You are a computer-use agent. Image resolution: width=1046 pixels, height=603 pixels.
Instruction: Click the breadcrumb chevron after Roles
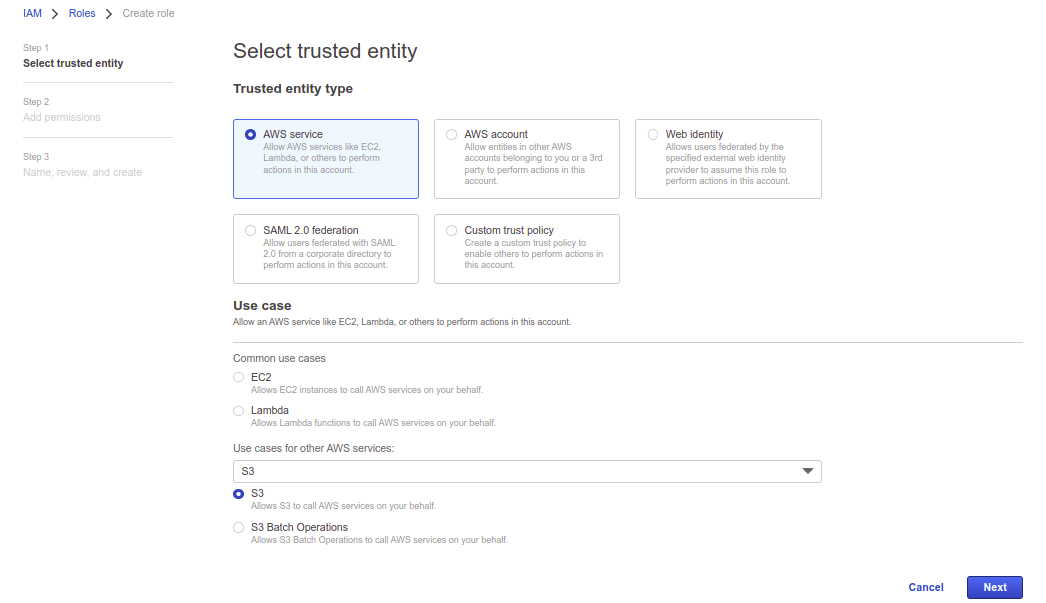tap(109, 14)
